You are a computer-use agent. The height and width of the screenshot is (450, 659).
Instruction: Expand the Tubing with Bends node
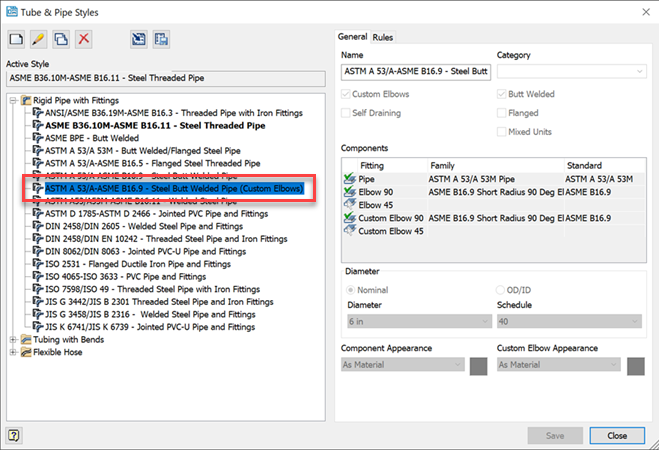click(x=13, y=339)
